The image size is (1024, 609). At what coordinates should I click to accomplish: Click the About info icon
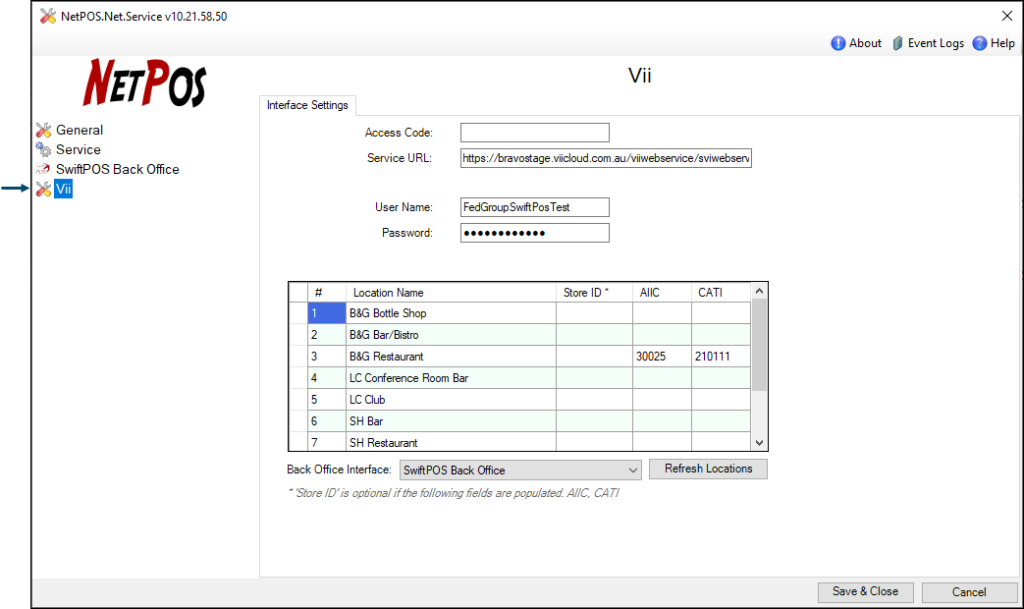click(x=838, y=43)
